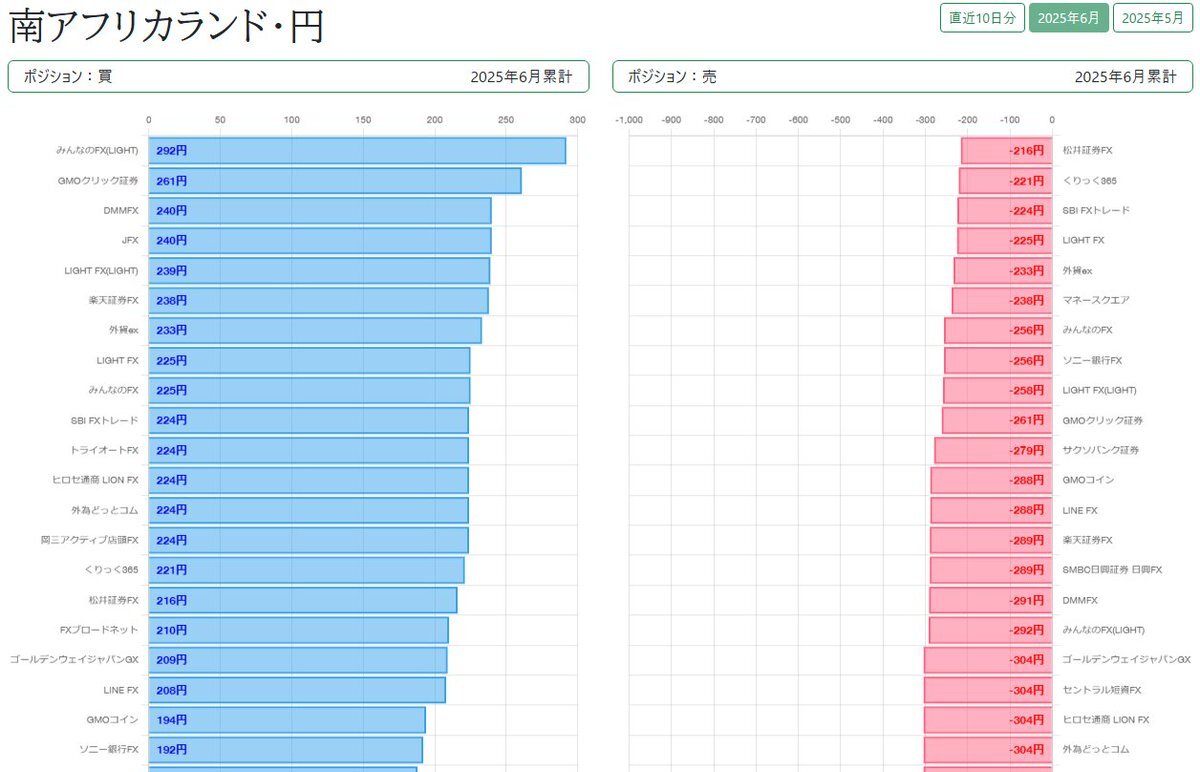Click the blue 261円 bar for GMOクリック証券

click(x=335, y=181)
